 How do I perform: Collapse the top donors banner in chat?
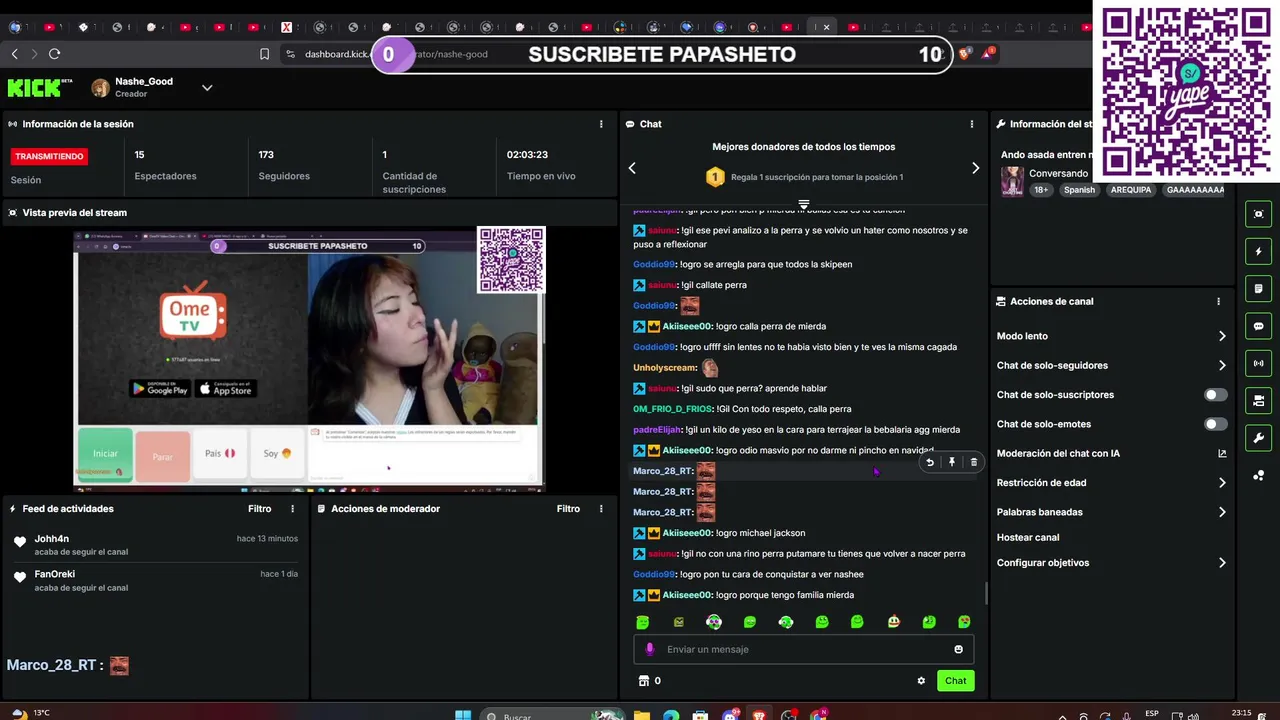click(x=803, y=204)
